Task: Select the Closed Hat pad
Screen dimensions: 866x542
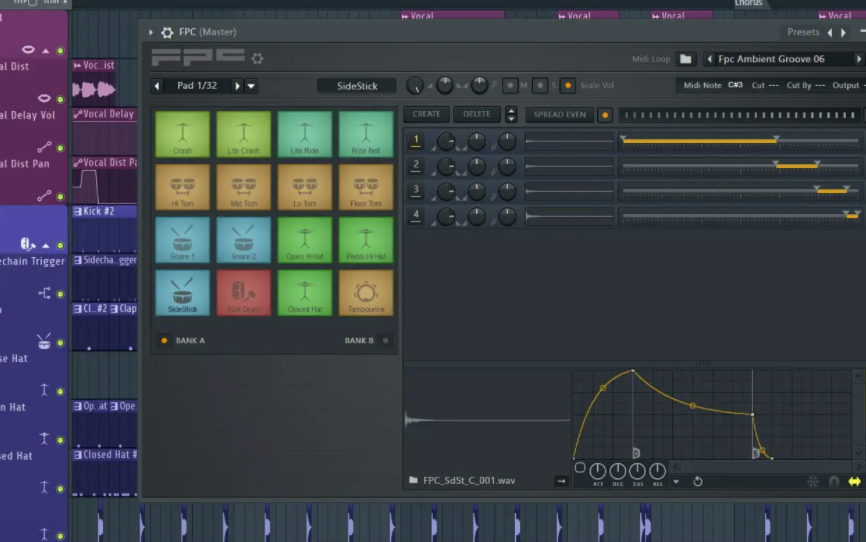Action: (x=305, y=293)
